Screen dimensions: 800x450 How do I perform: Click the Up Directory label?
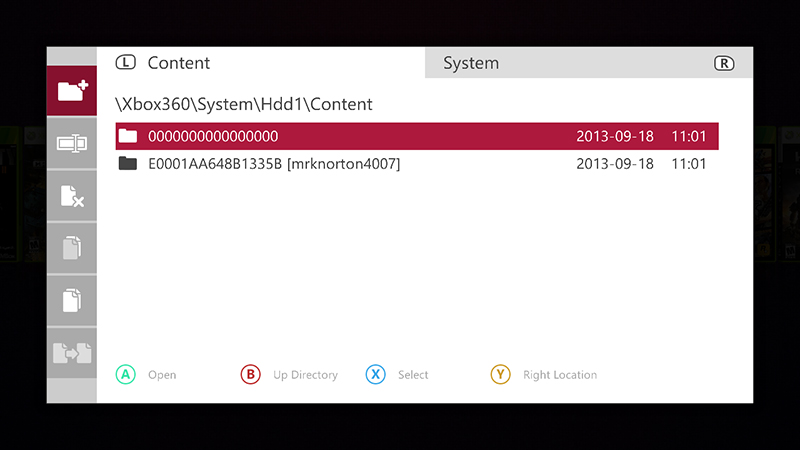(x=305, y=375)
